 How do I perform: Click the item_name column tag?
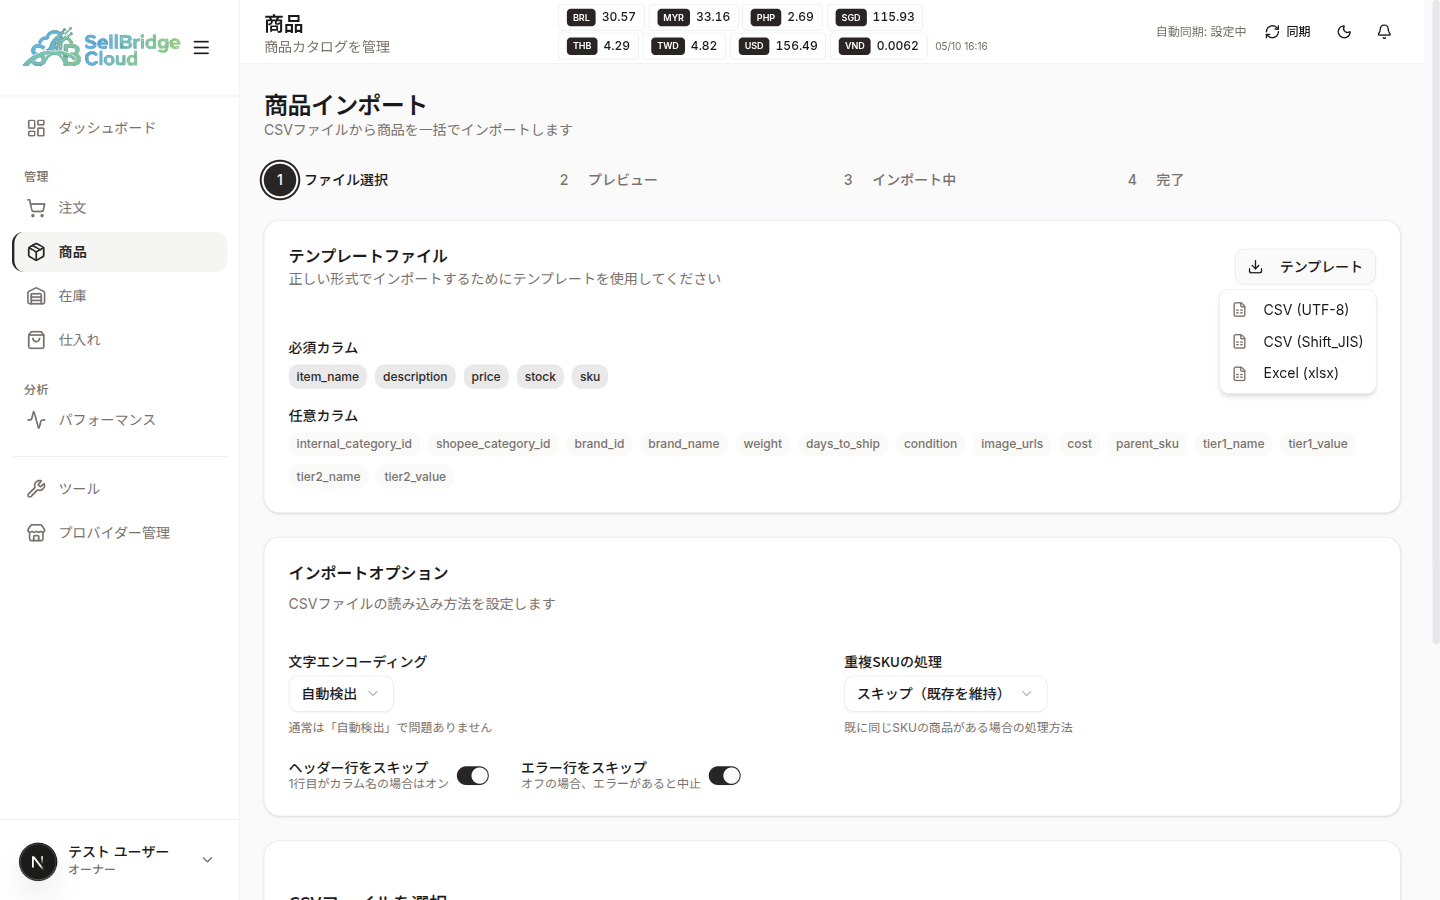[327, 377]
